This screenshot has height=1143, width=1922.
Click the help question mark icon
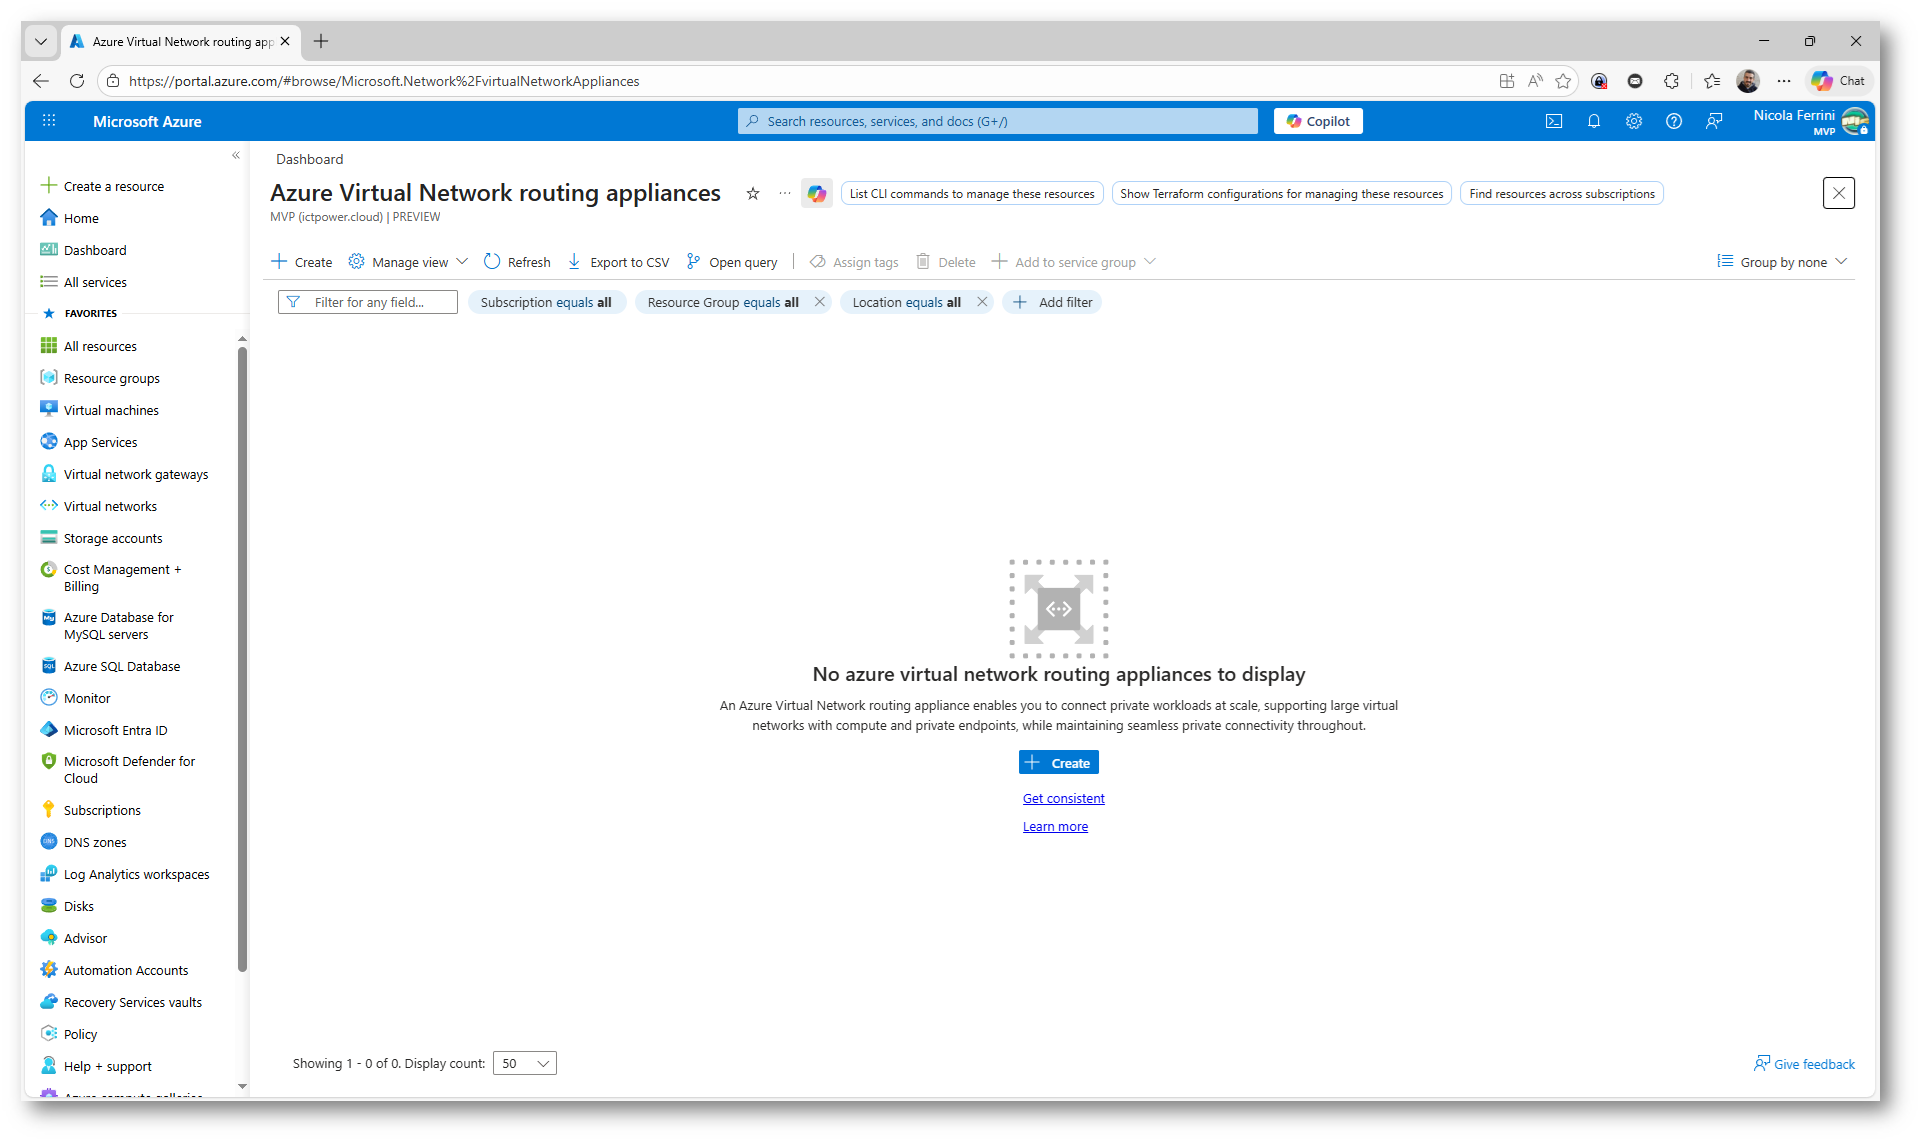click(1673, 121)
